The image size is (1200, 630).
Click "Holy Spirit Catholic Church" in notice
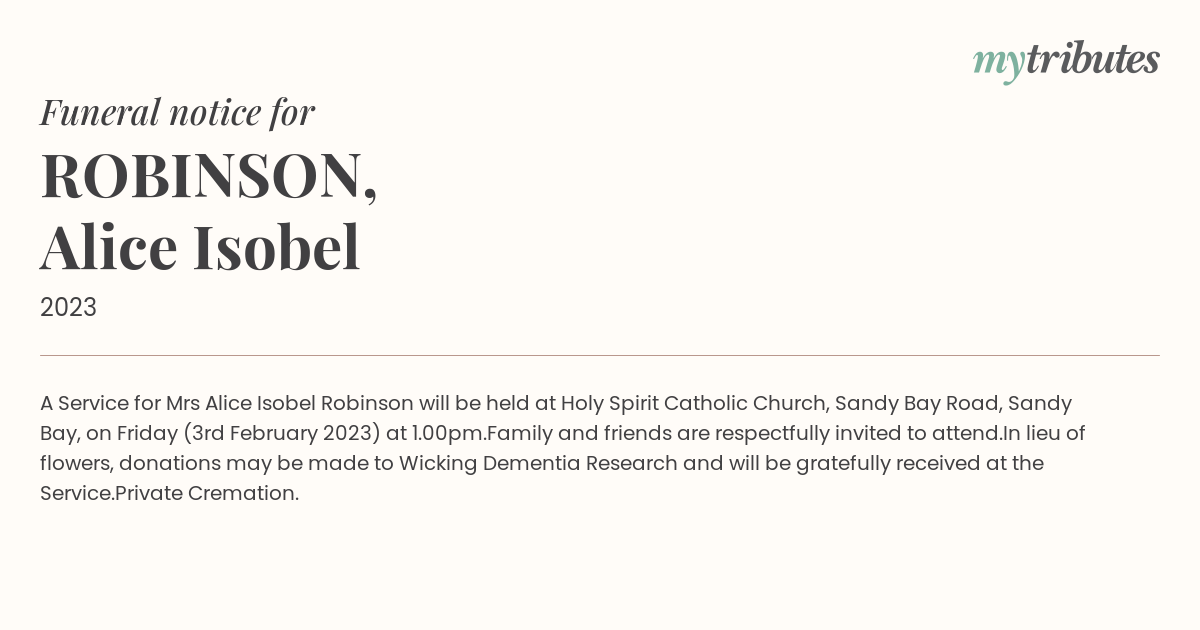coord(694,403)
